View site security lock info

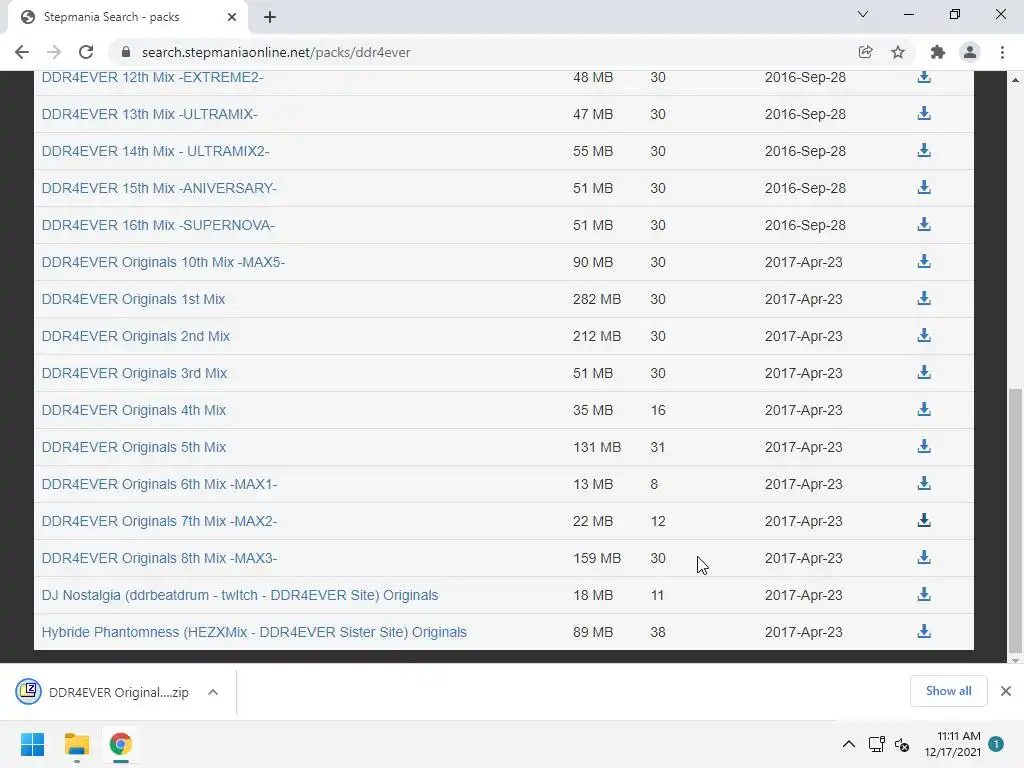(x=126, y=52)
